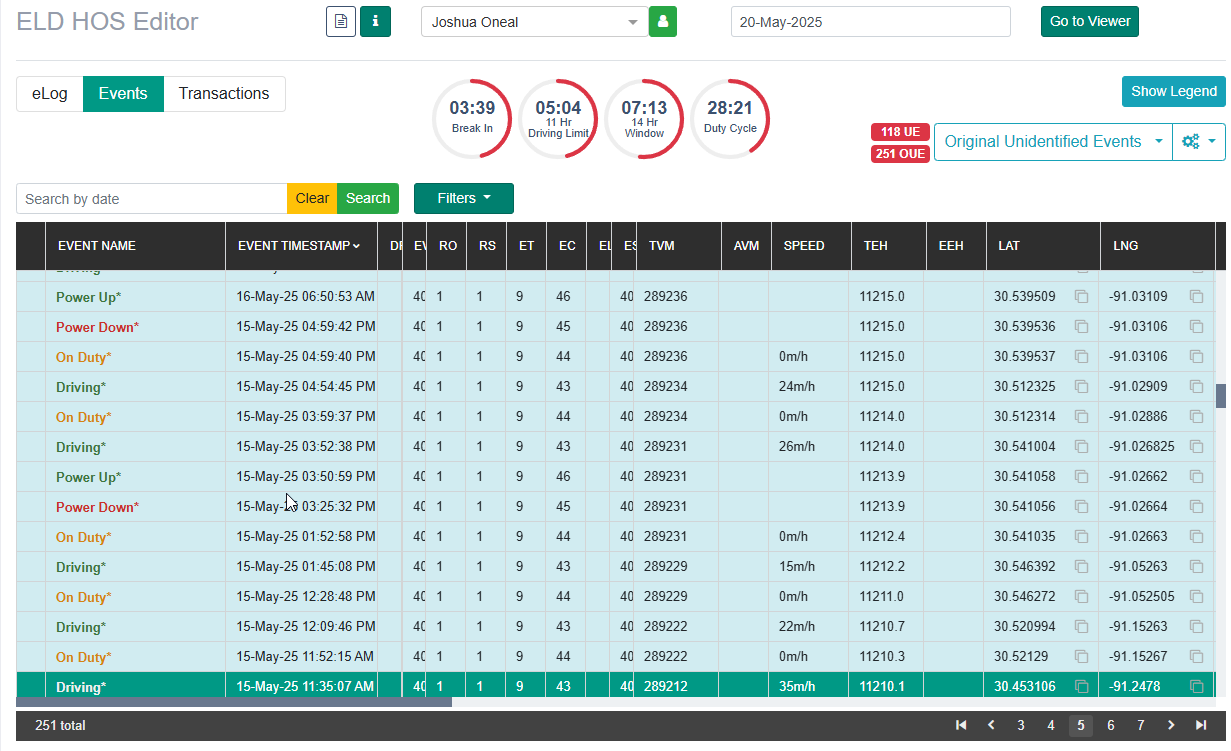The image size is (1231, 751).
Task: Switch to the eLog tab
Action: click(50, 94)
